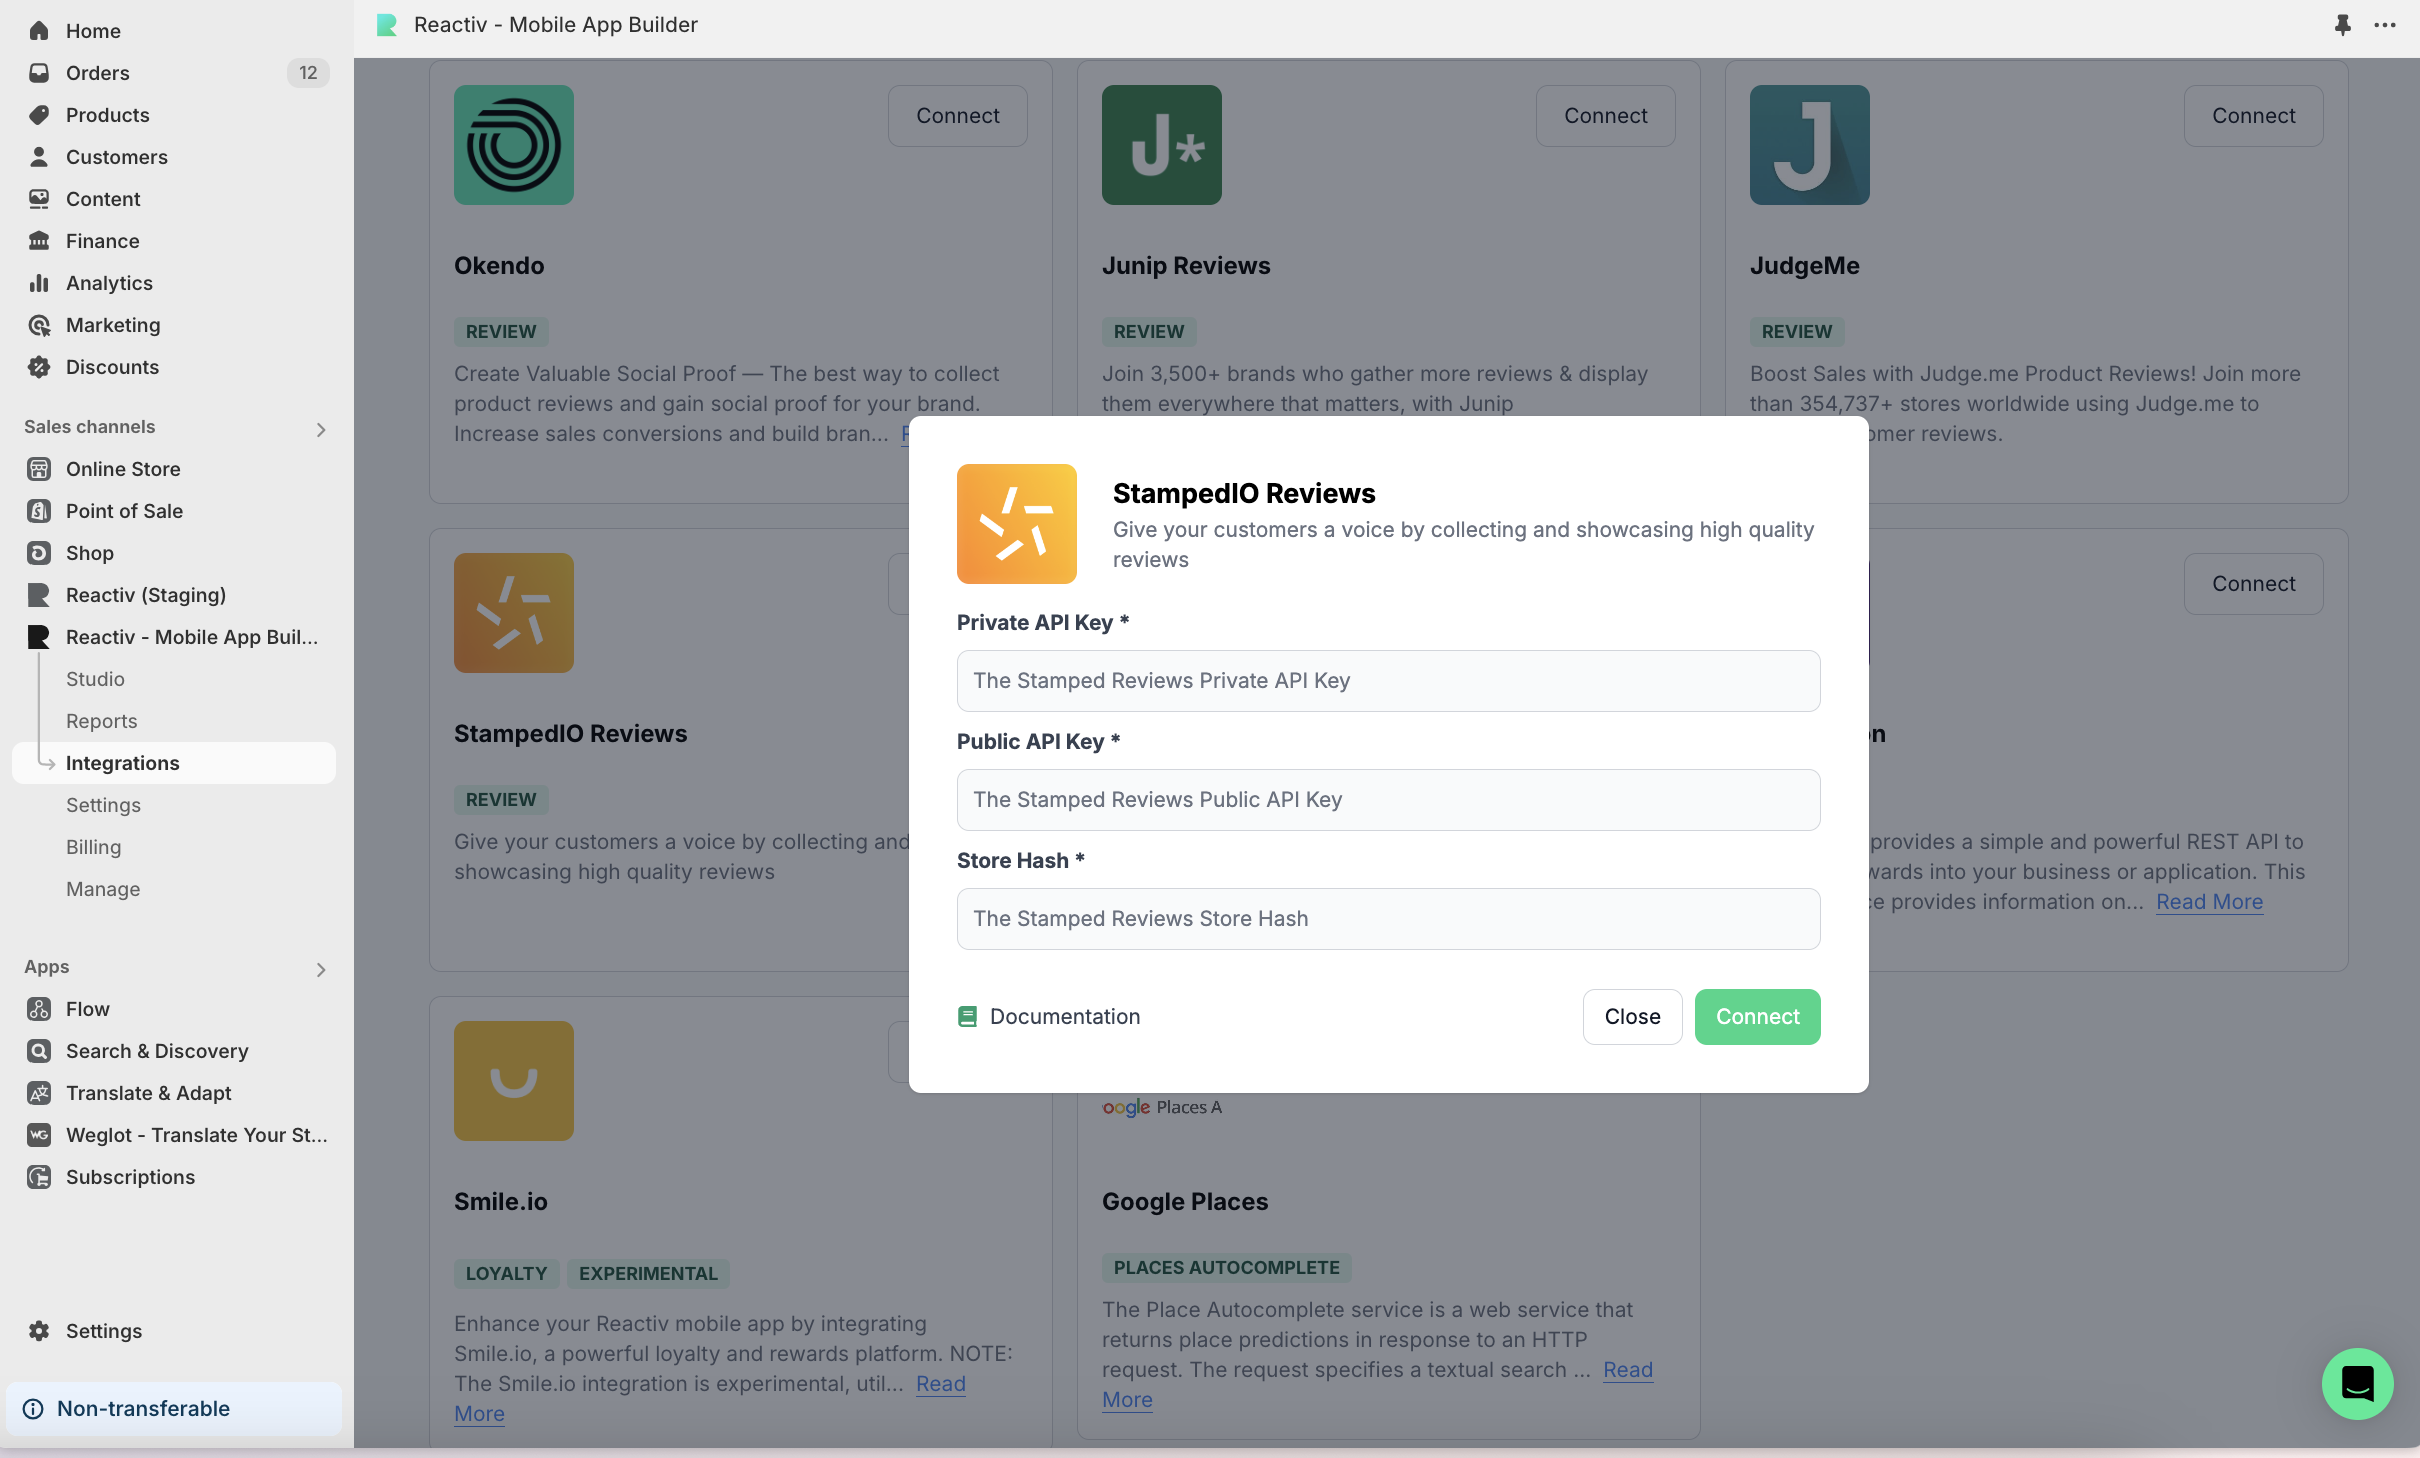Image resolution: width=2420 pixels, height=1458 pixels.
Task: Click into the Store Hash field
Action: coord(1388,919)
